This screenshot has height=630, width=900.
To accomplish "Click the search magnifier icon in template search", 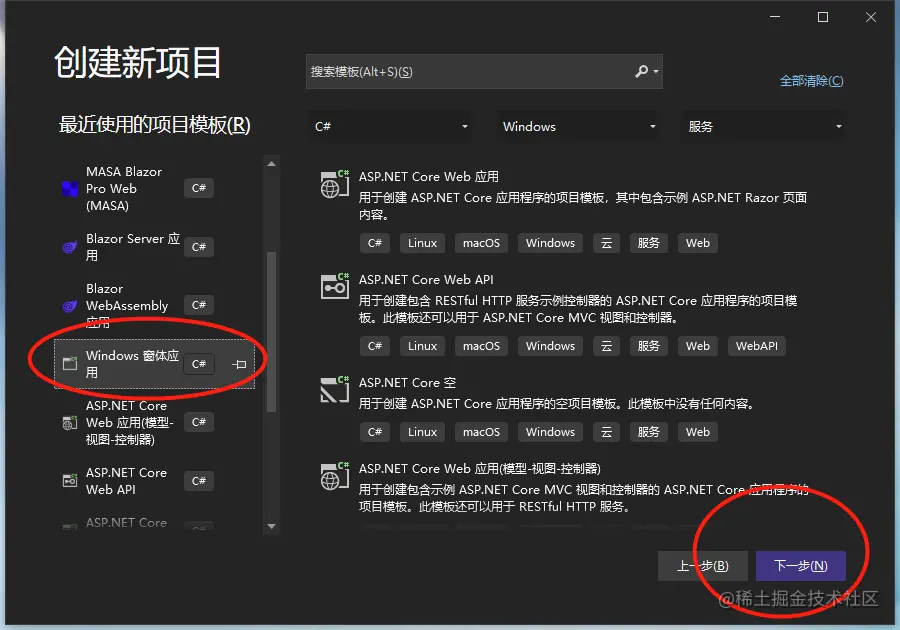I will (x=641, y=71).
